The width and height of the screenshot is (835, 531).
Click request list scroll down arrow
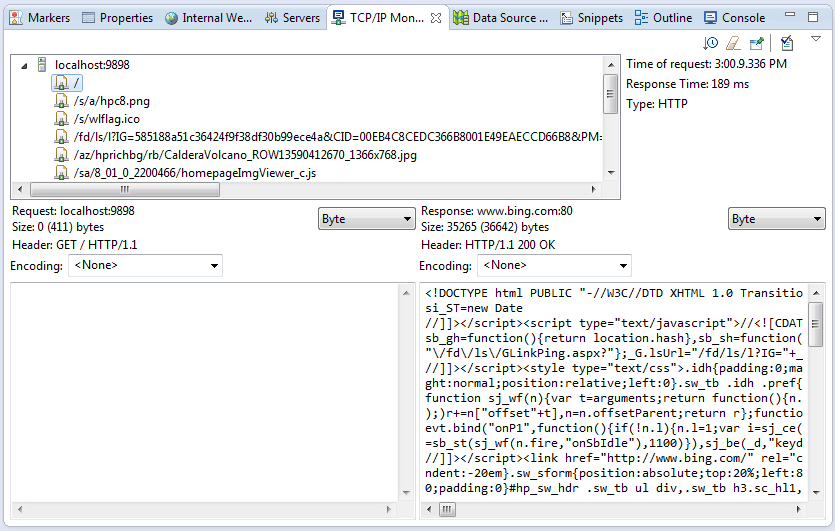coord(611,173)
